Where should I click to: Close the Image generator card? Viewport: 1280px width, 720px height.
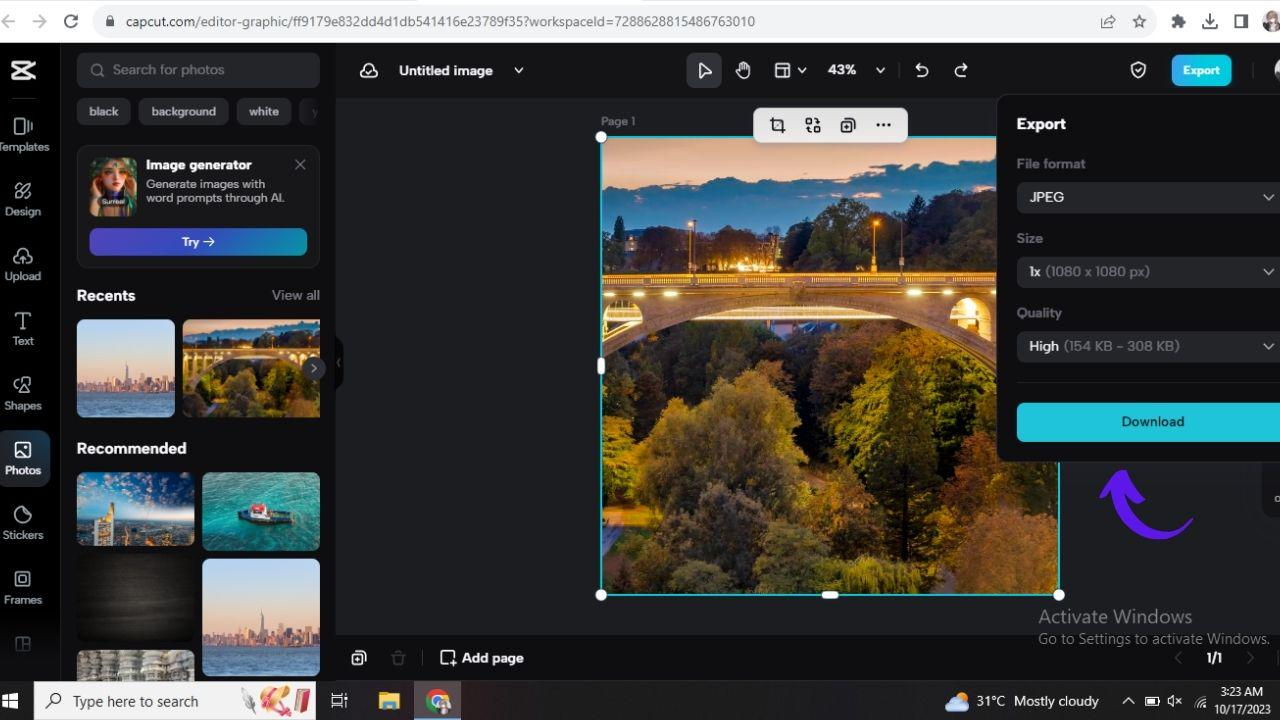(300, 164)
